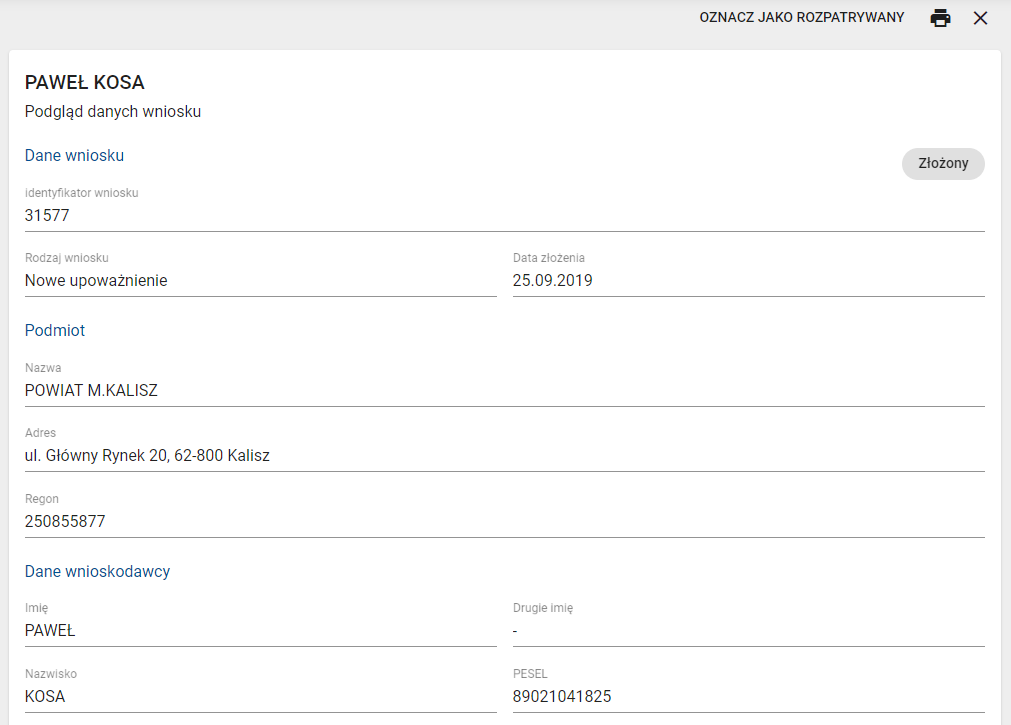
Task: Click the Złożony status chip
Action: 943,164
